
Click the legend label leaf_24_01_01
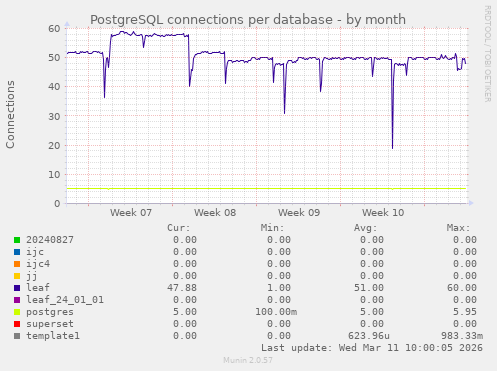pos(65,300)
